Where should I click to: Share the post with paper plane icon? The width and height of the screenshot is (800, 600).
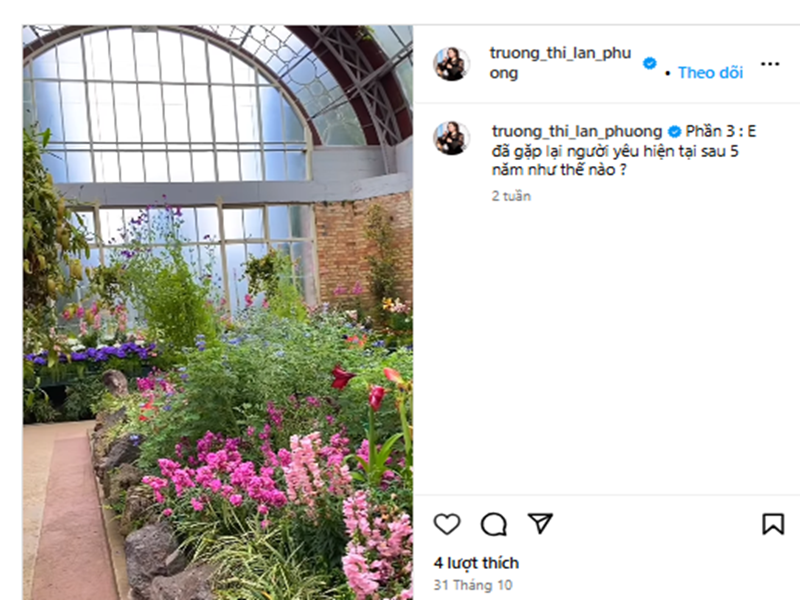pos(540,523)
